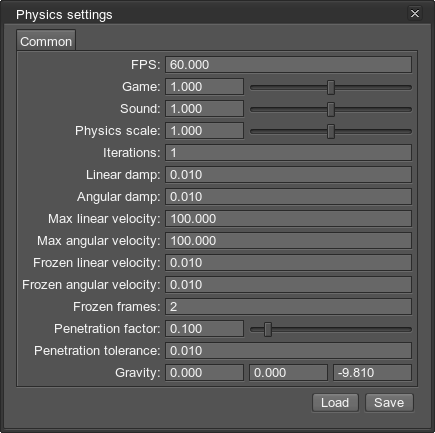Click the Iterations input field

(x=288, y=153)
